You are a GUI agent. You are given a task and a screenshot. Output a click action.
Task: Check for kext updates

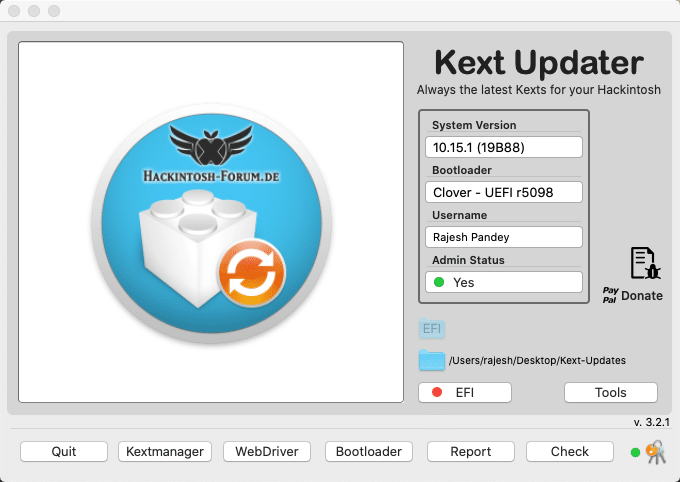[570, 451]
